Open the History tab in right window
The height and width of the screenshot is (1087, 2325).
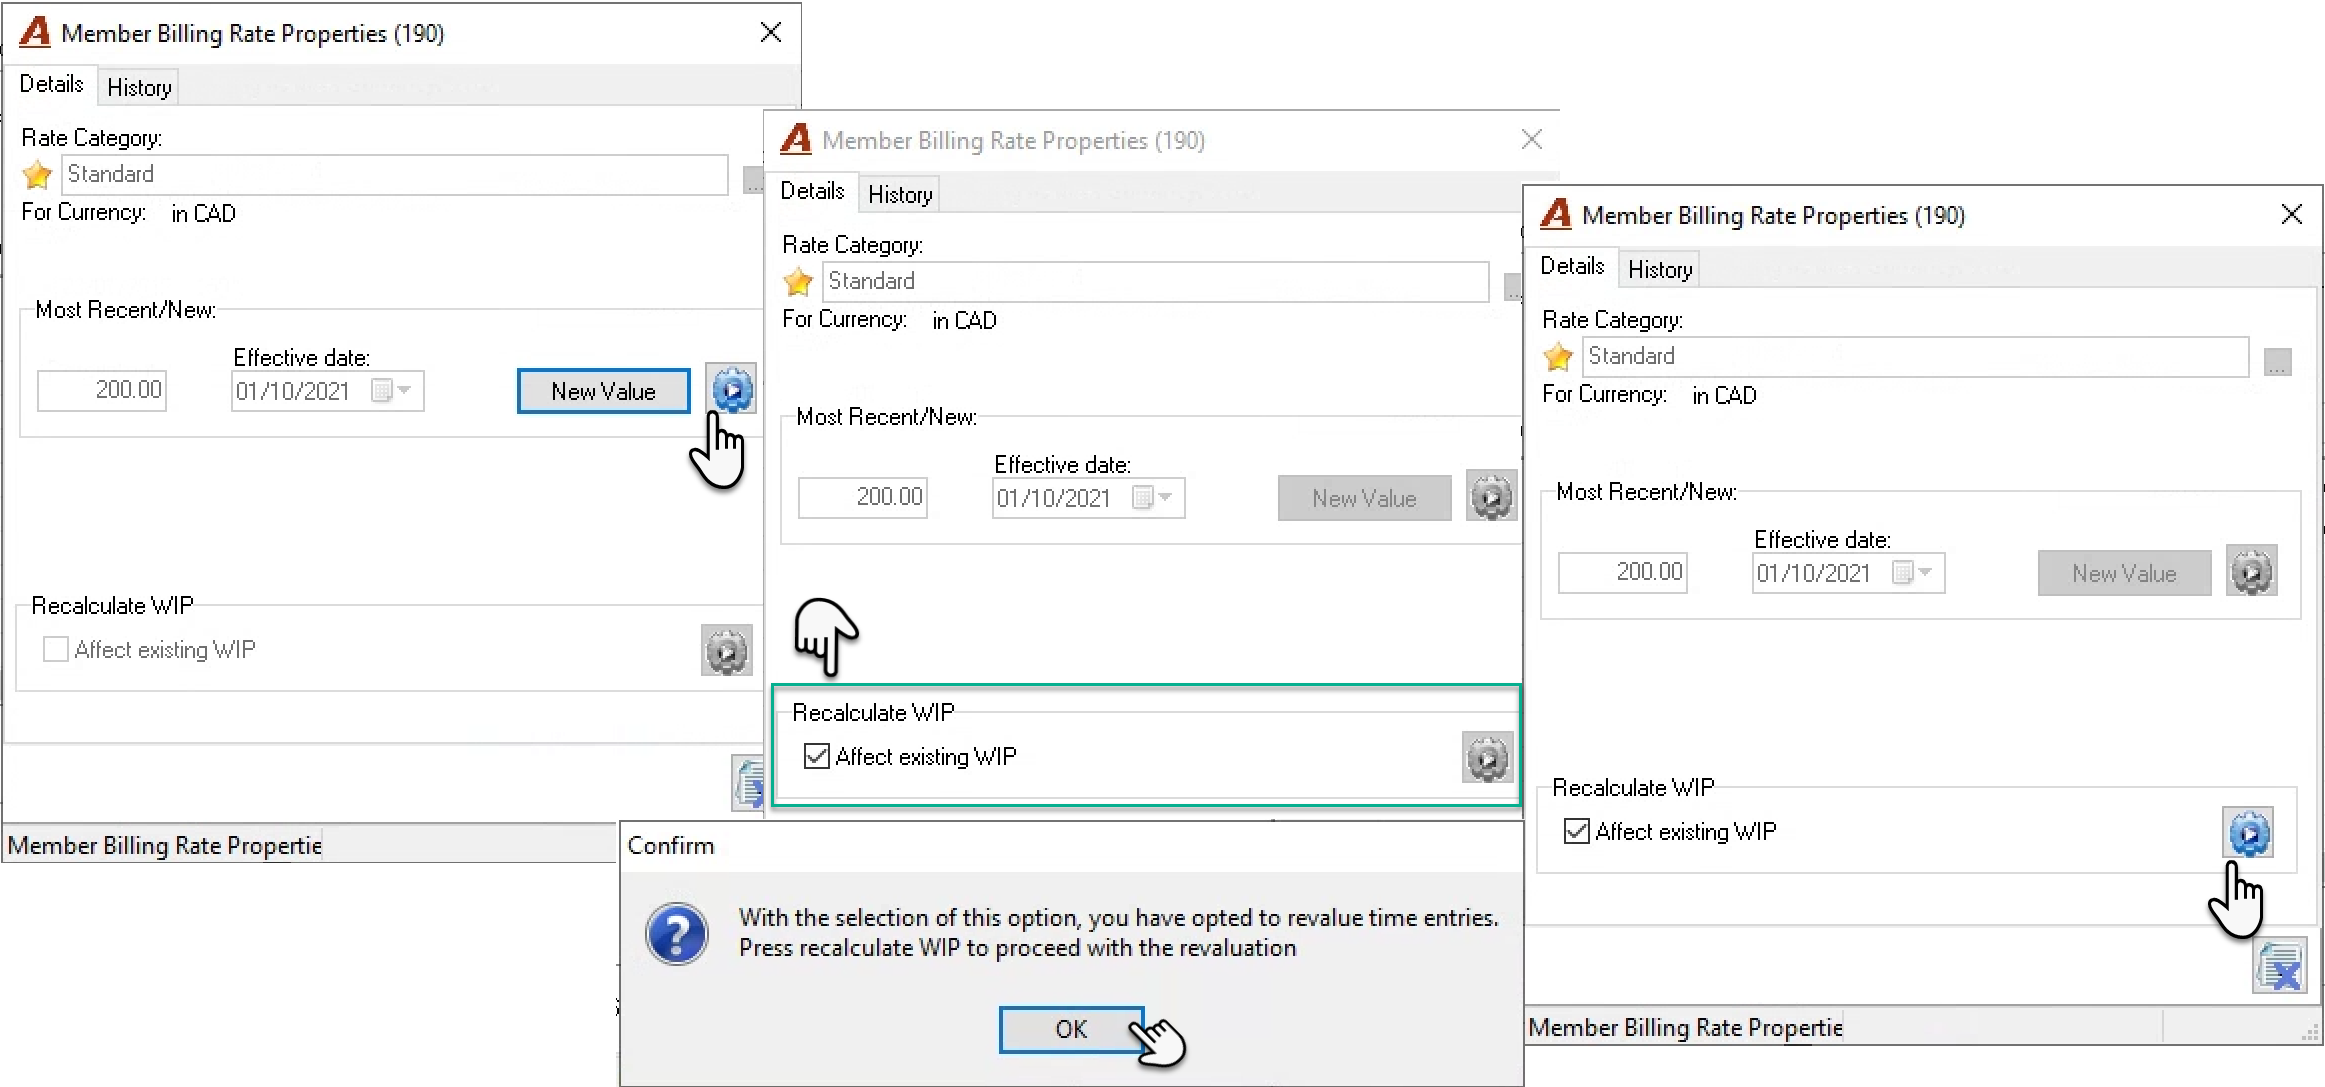tap(1660, 270)
